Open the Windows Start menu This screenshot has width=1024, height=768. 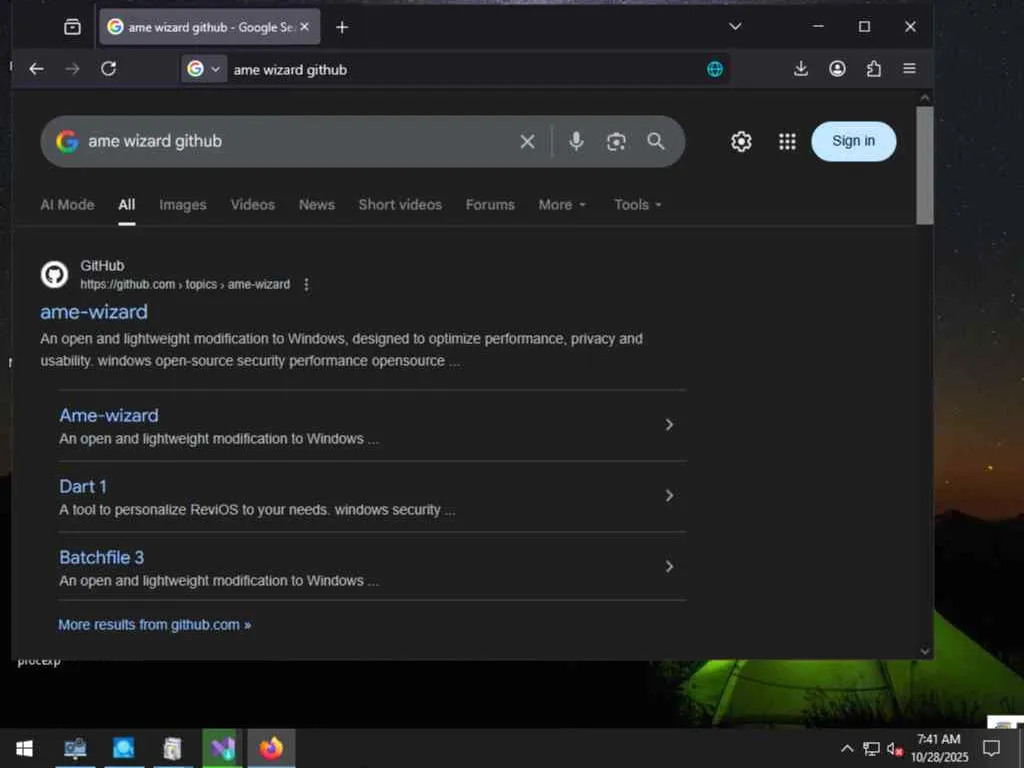pos(24,748)
